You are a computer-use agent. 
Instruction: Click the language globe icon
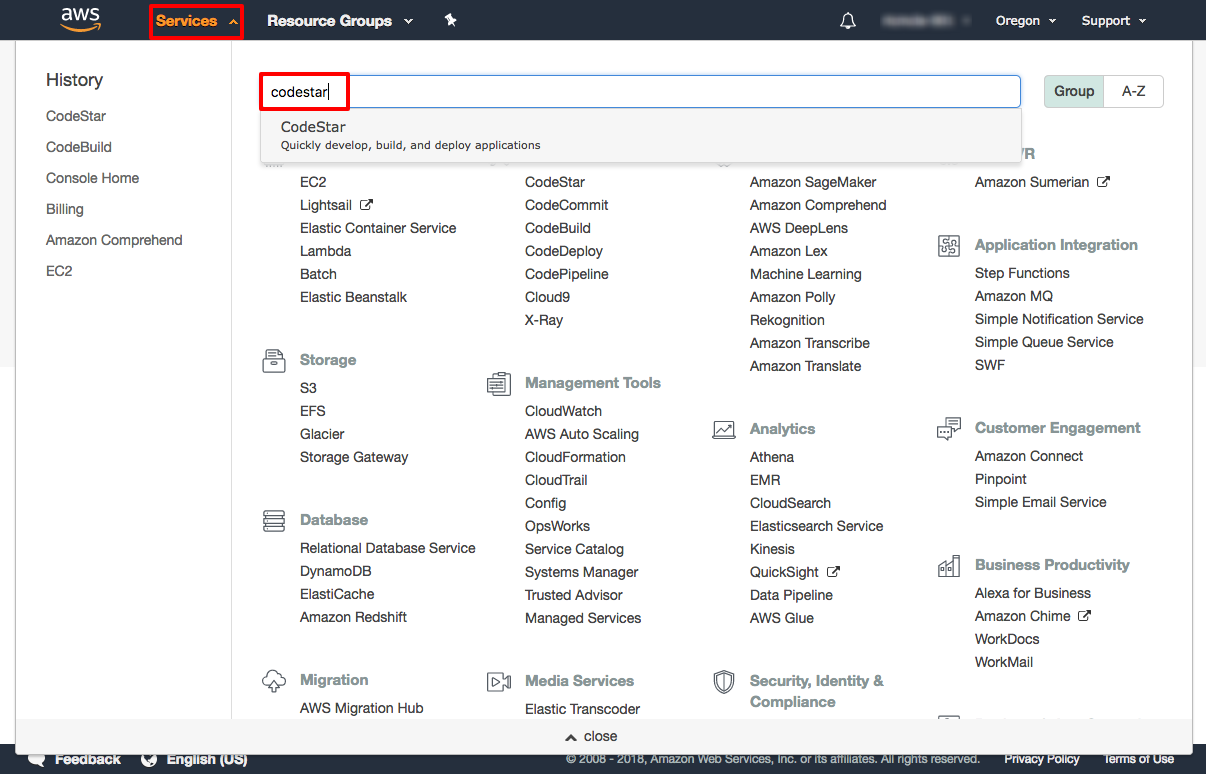tap(149, 759)
